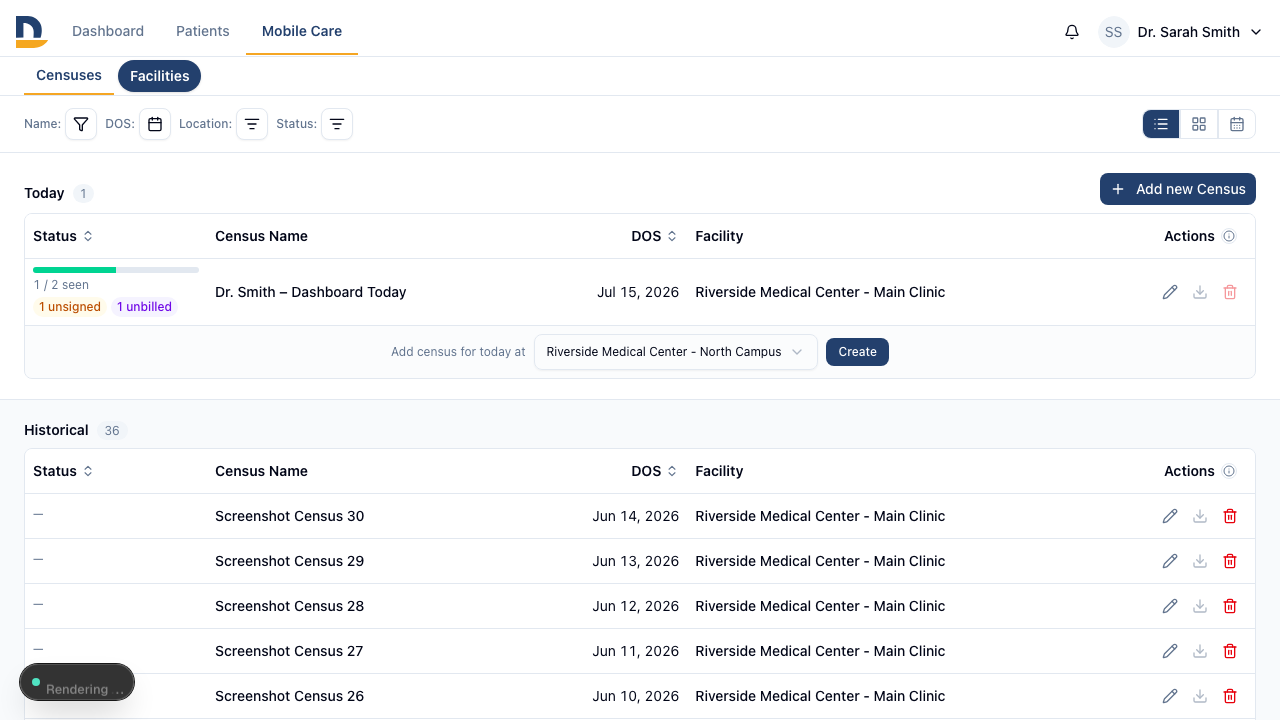Click the 1 unbilled badge

[x=144, y=307]
